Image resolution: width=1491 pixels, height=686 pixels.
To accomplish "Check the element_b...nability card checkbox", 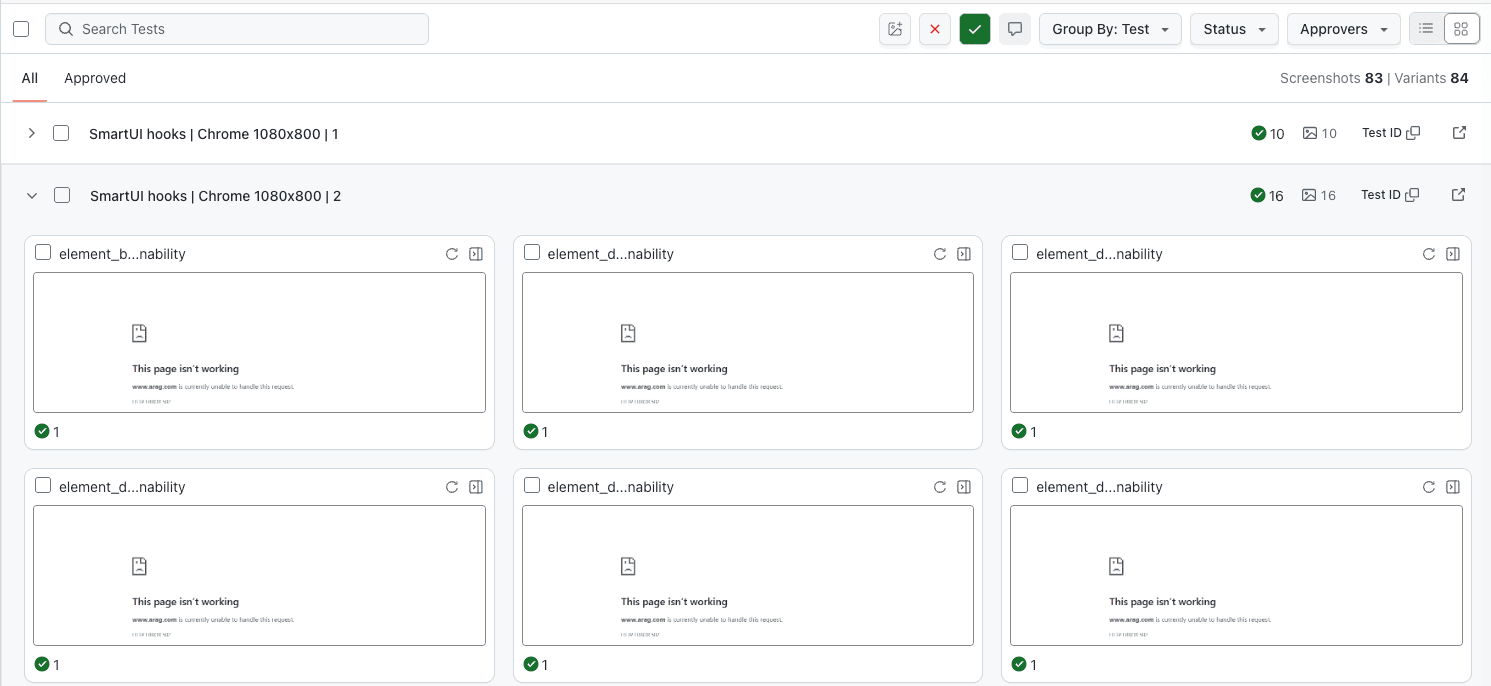I will click(43, 252).
